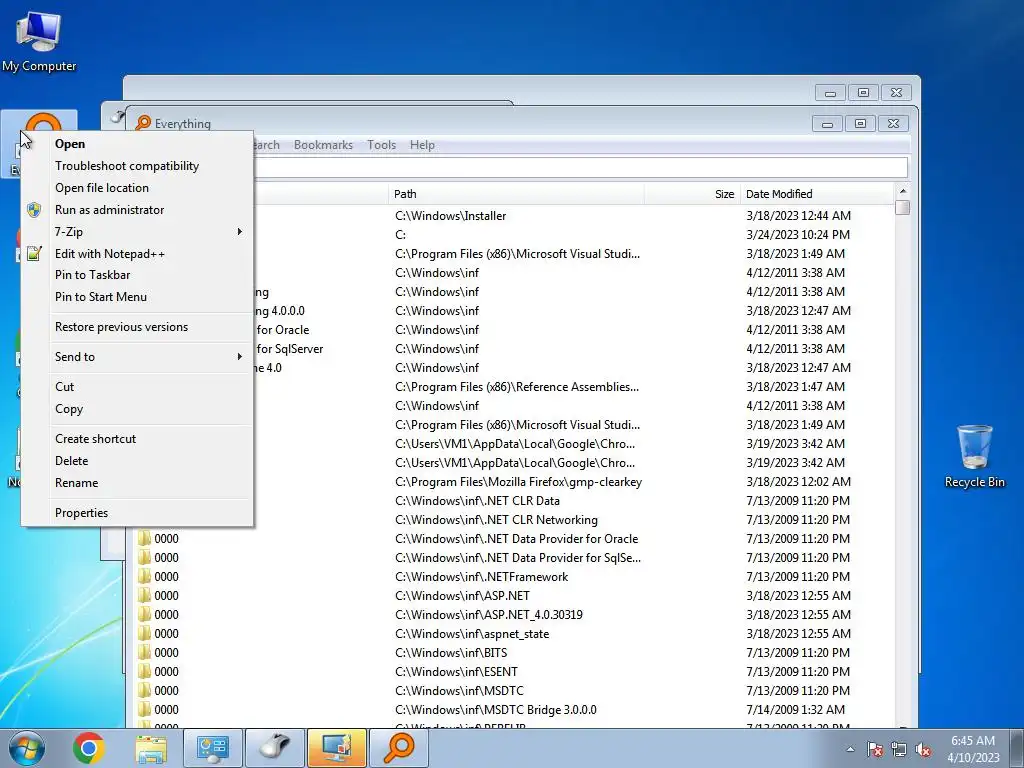Image resolution: width=1024 pixels, height=768 pixels.
Task: Sort results by the Size column
Action: 692,194
